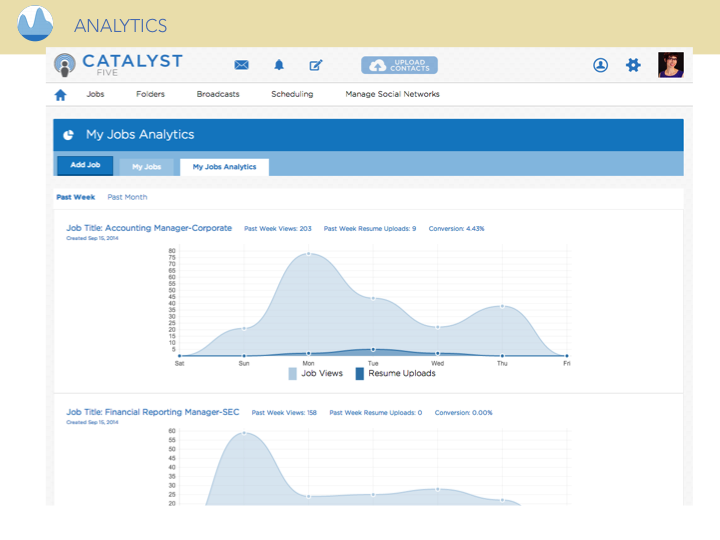Toggle the Resume Uploads legend swatch
The image size is (720, 540).
[360, 373]
